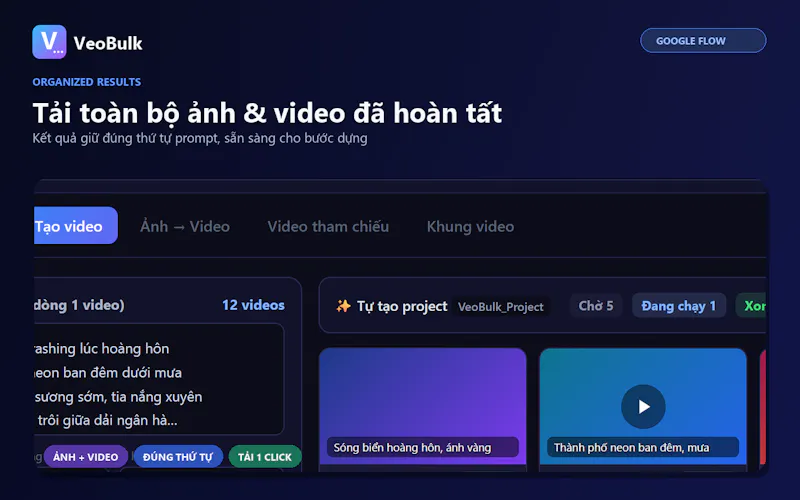
Task: Select the Đang chạy 1 status badge
Action: click(679, 306)
